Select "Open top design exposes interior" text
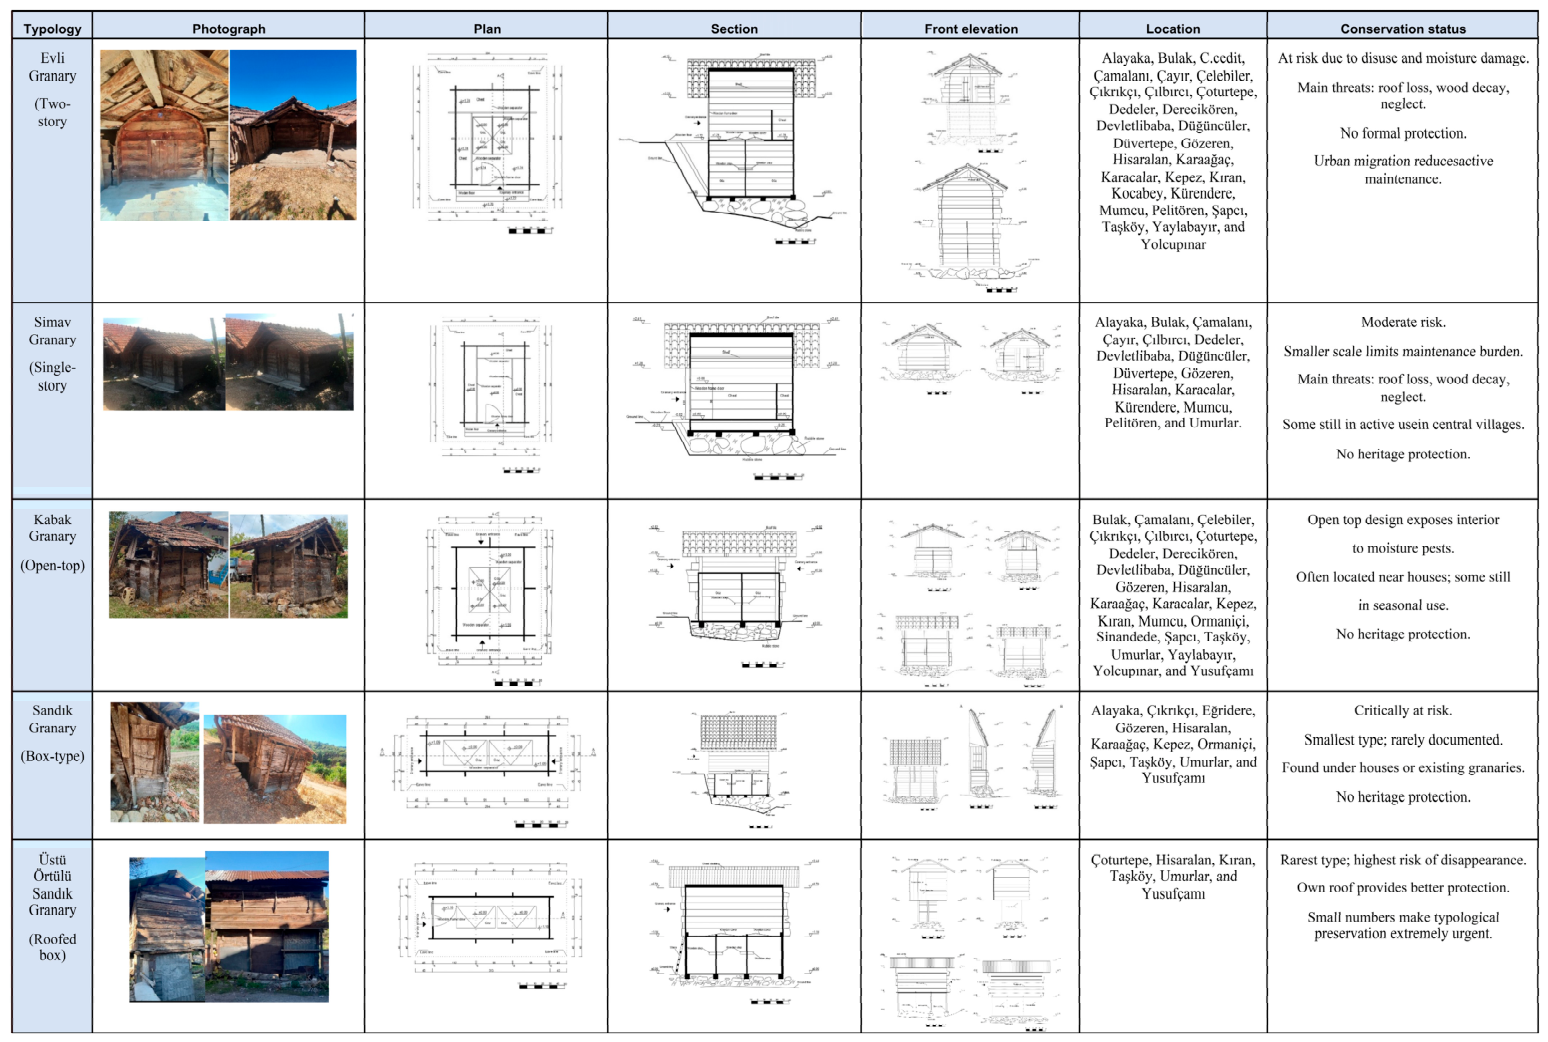Image resolution: width=1548 pixels, height=1042 pixels. click(1403, 520)
